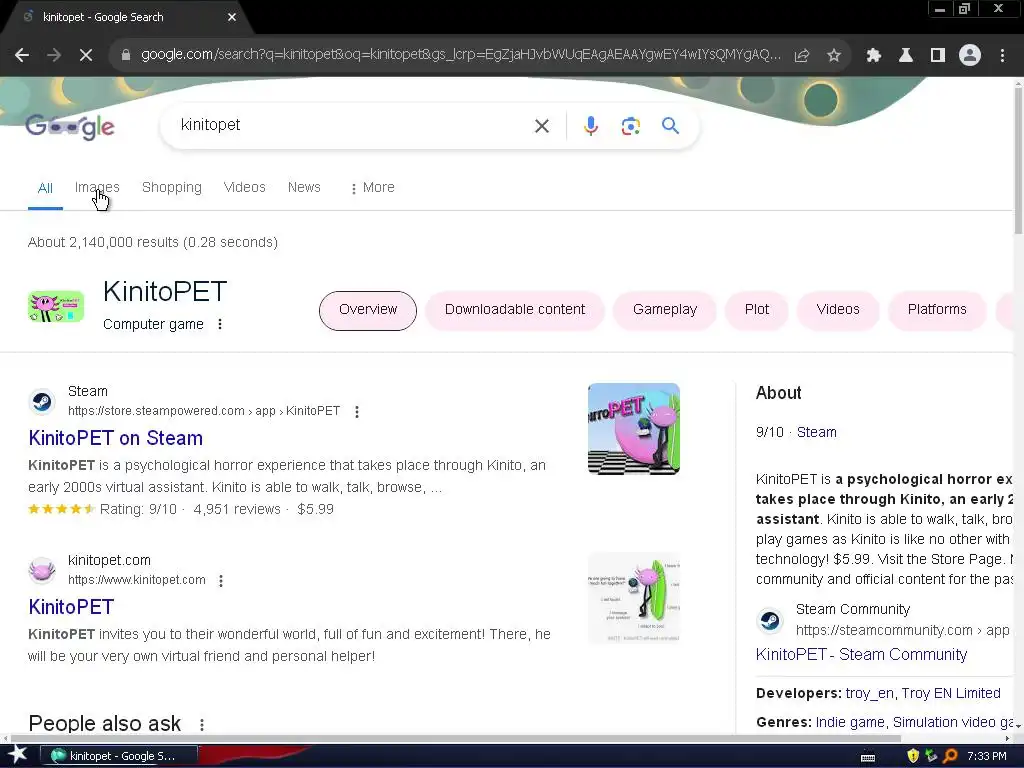This screenshot has width=1024, height=768.
Task: Bookmark this page with the star
Action: (x=834, y=56)
